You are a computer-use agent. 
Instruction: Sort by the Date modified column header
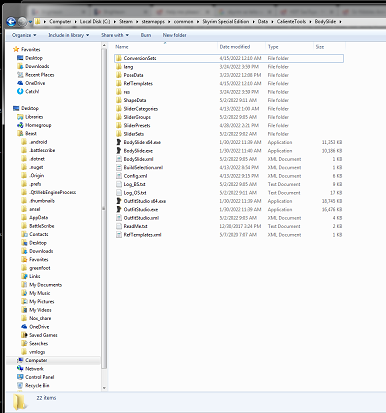242,47
